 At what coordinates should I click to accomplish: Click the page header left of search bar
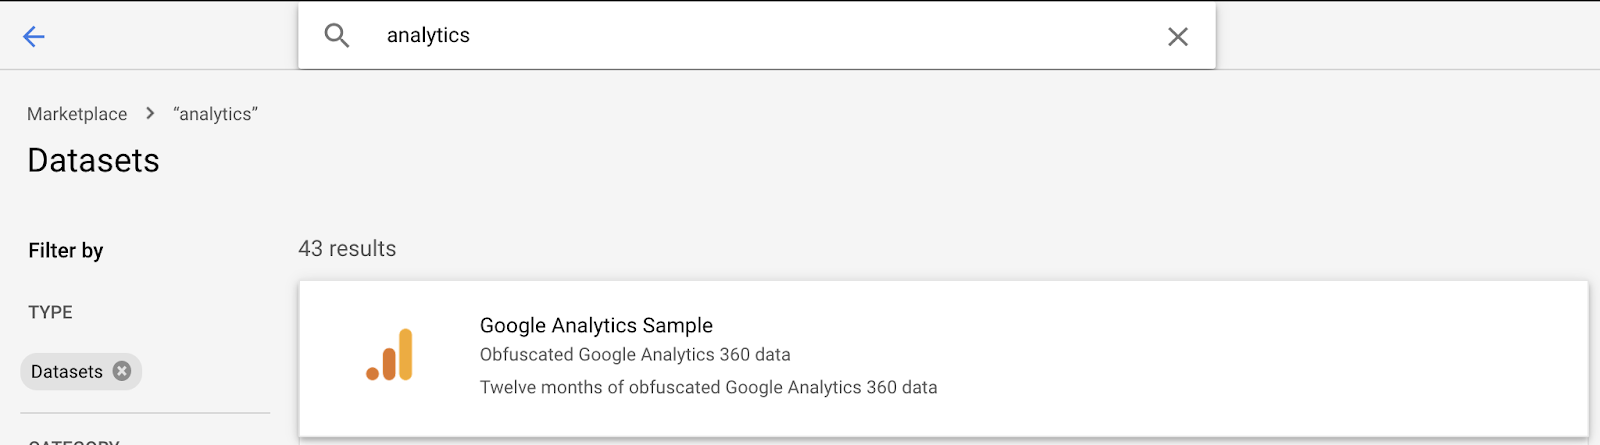[x=170, y=37]
